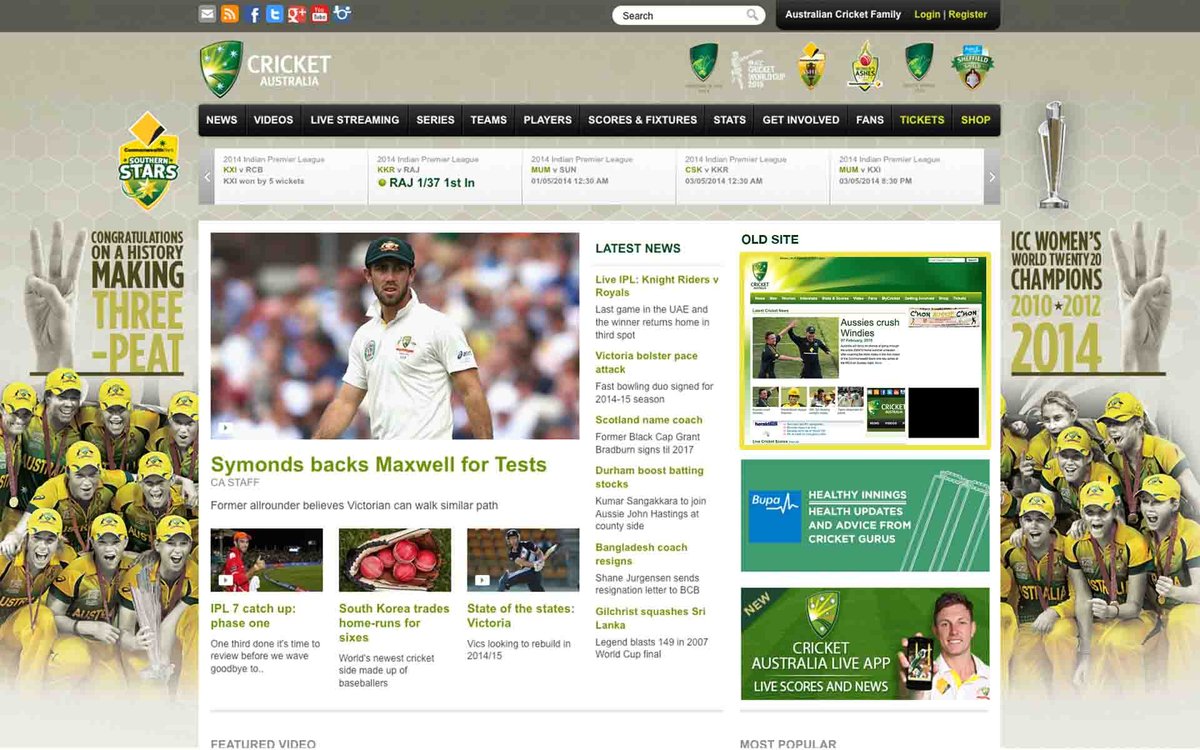The height and width of the screenshot is (750, 1200).
Task: Open the TEAMS menu
Action: [488, 120]
